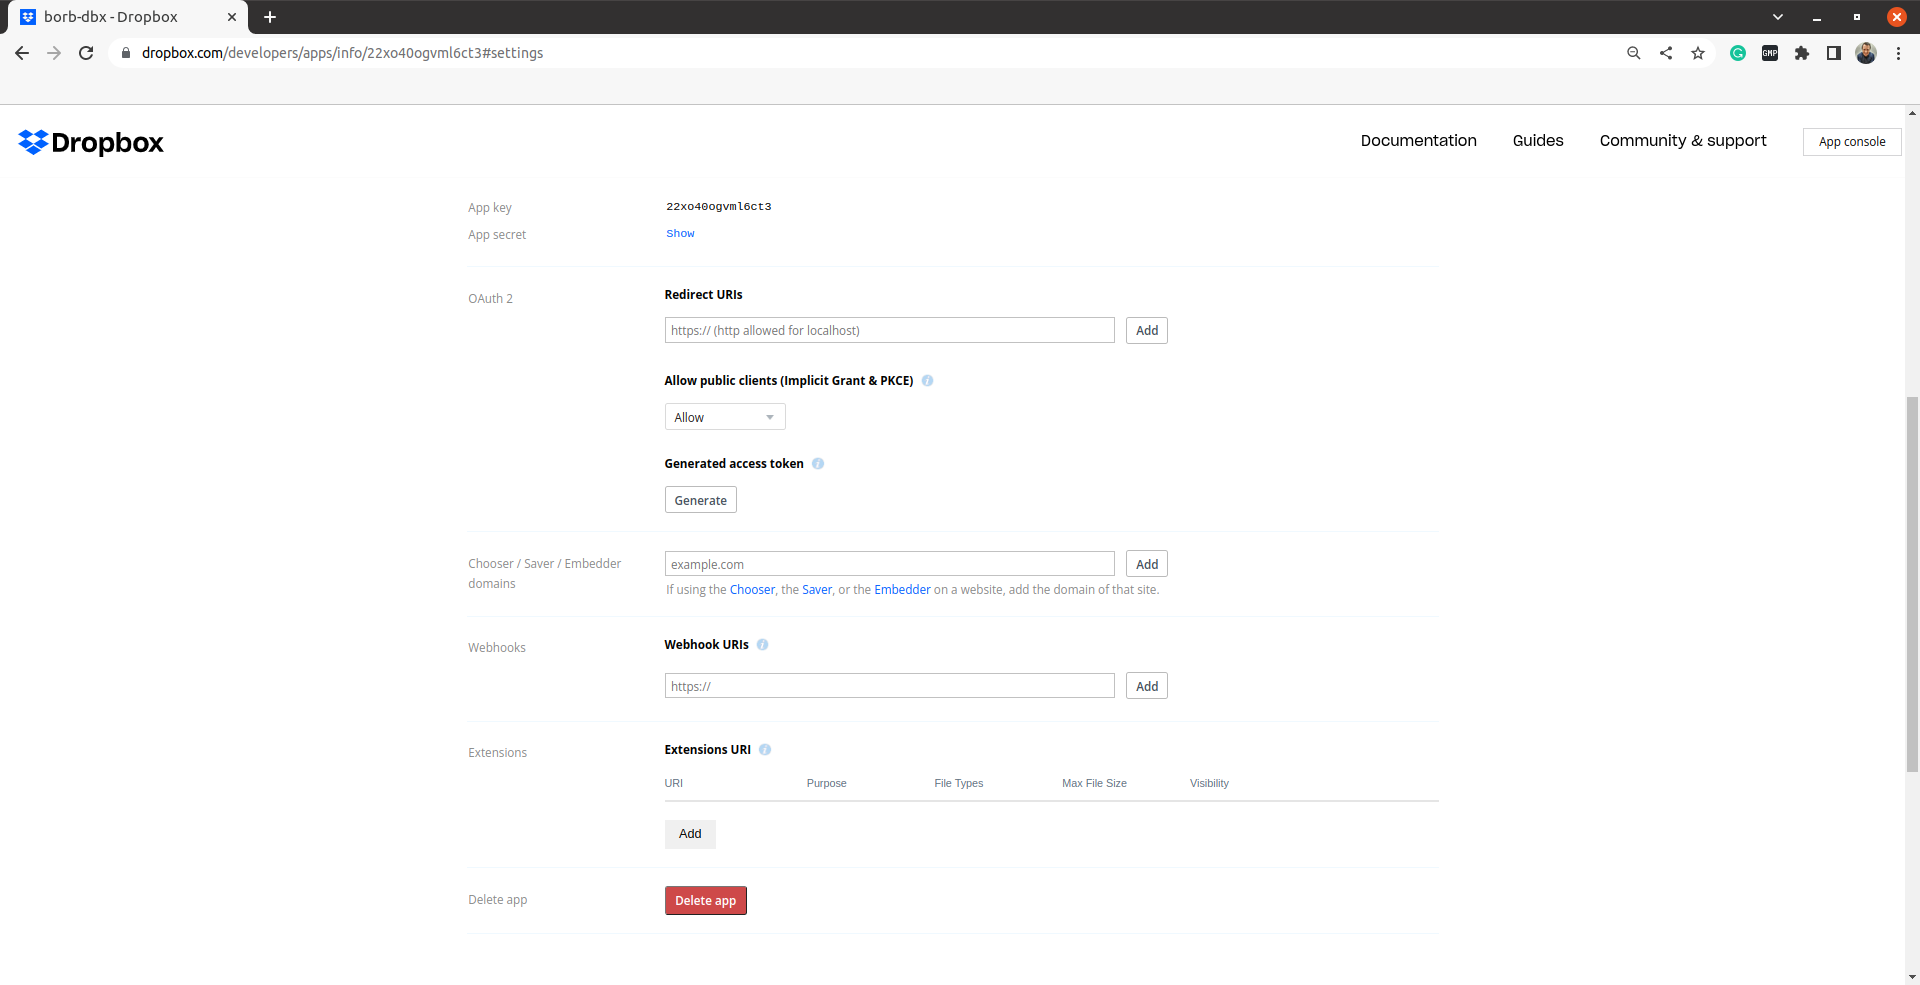Click the red Delete app button

705,901
